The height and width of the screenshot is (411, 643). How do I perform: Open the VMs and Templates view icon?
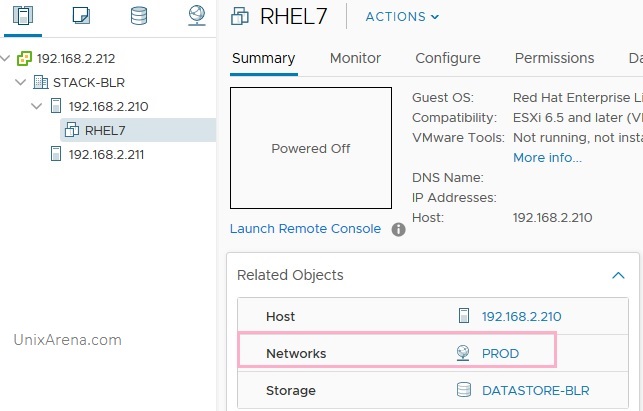point(81,16)
